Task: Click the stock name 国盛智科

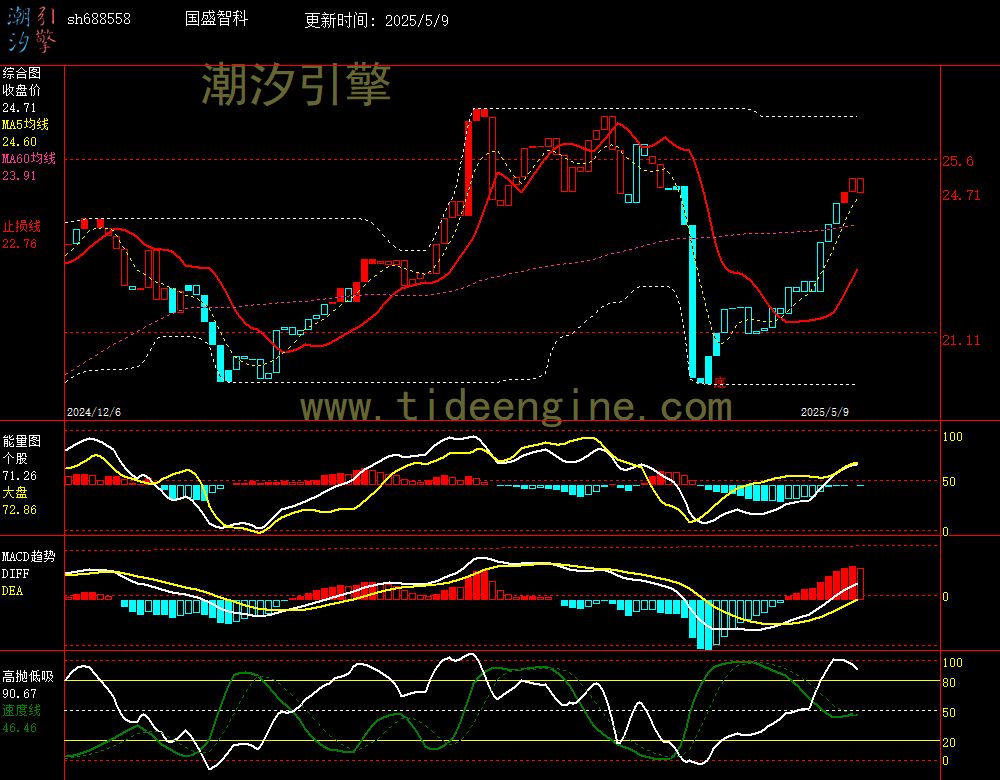Action: pyautogui.click(x=216, y=18)
